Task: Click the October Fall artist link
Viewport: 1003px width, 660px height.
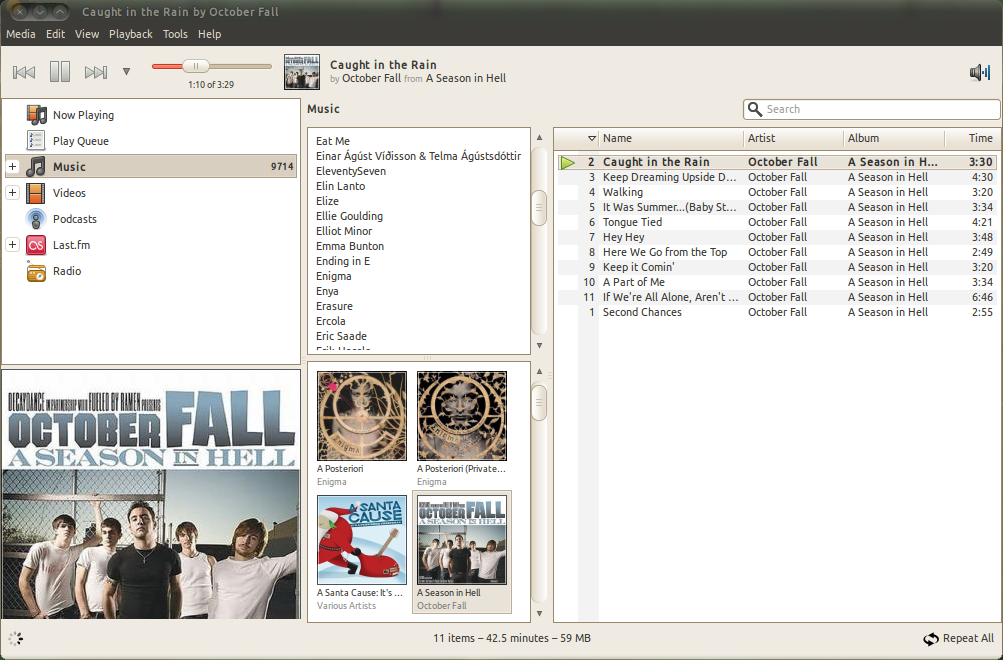Action: point(372,78)
